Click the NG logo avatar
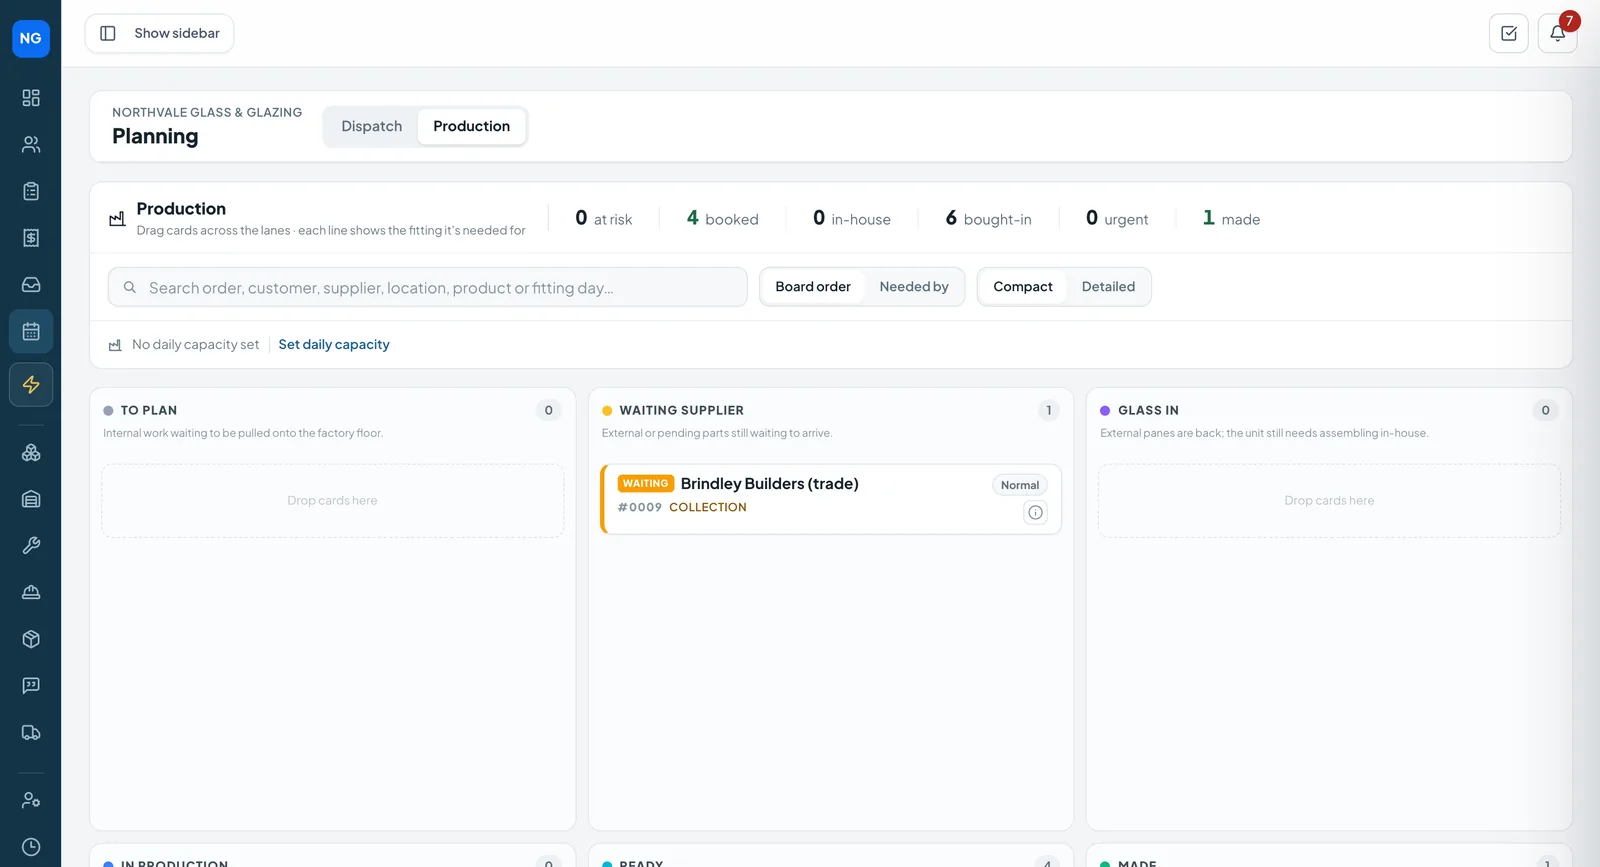This screenshot has width=1600, height=867. point(31,38)
